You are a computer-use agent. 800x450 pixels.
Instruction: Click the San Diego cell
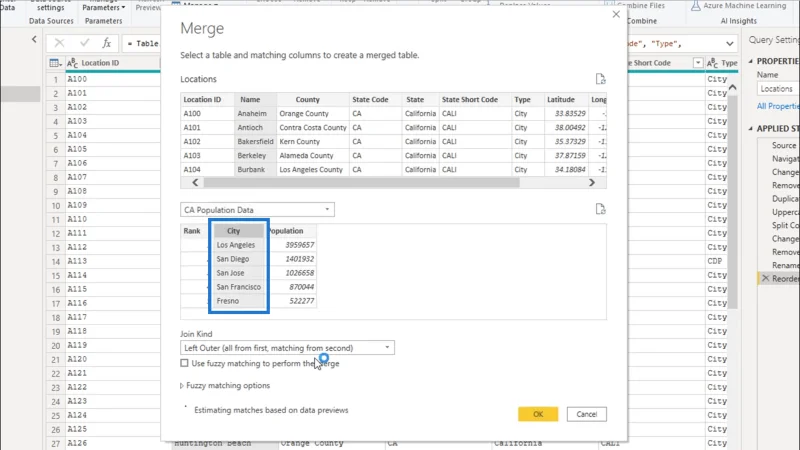[239, 259]
